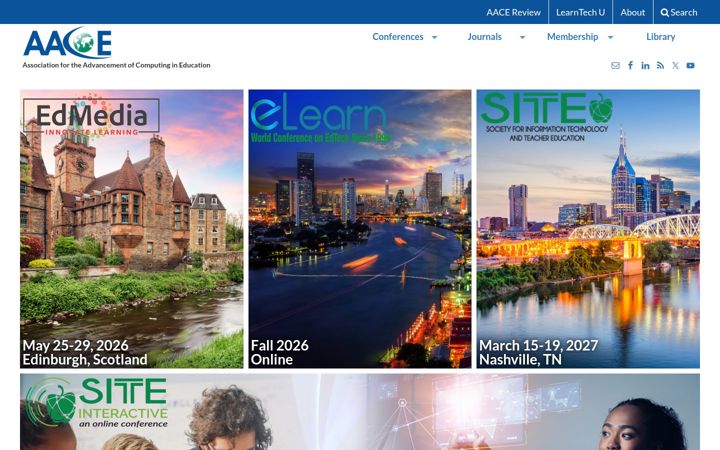720x450 pixels.
Task: Expand the Journals dropdown arrow
Action: point(522,37)
